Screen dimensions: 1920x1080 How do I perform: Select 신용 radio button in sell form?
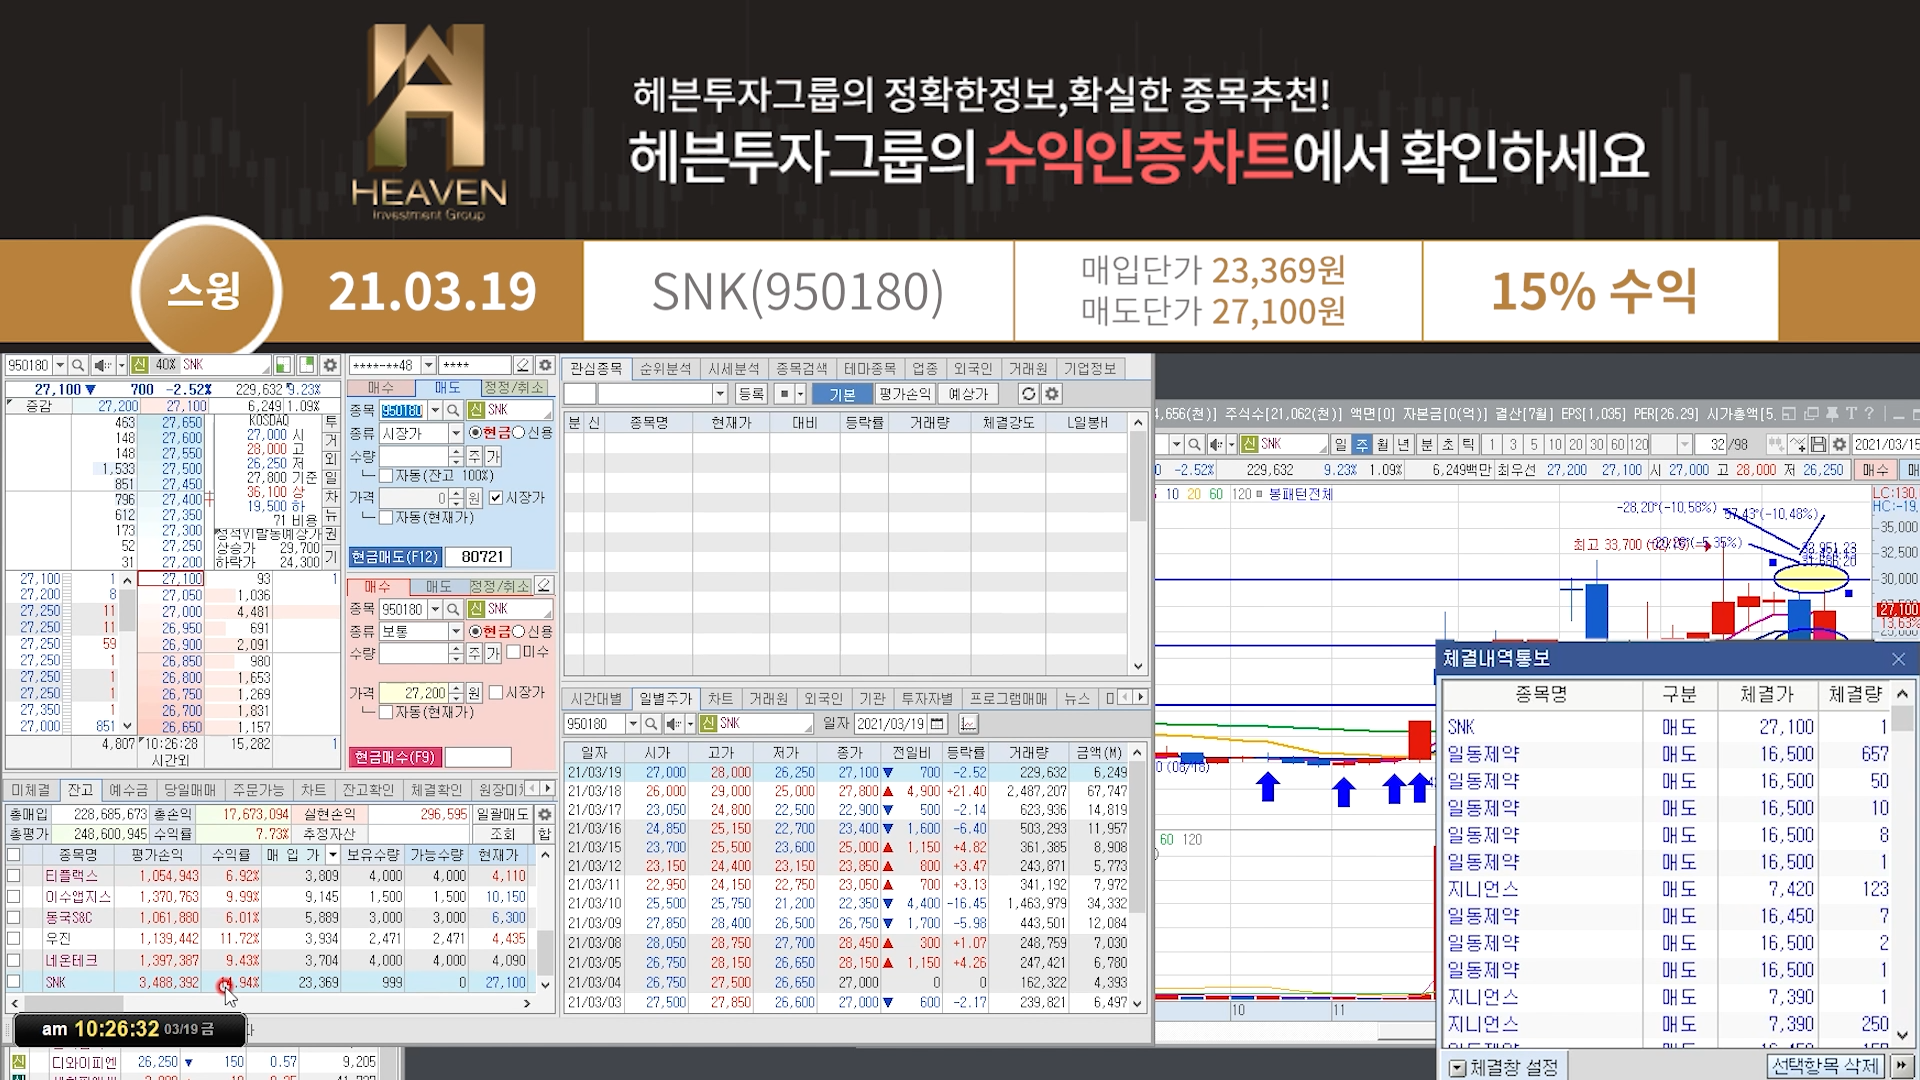point(519,433)
